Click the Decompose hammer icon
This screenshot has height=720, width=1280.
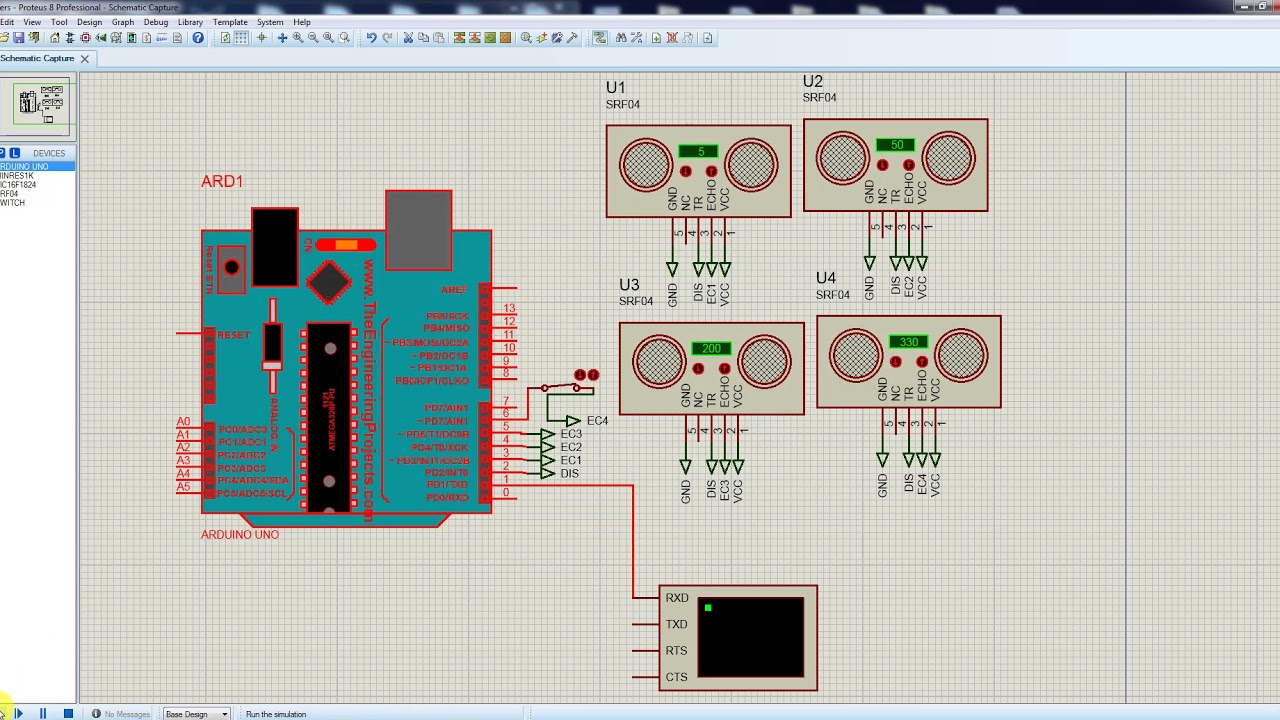573,38
